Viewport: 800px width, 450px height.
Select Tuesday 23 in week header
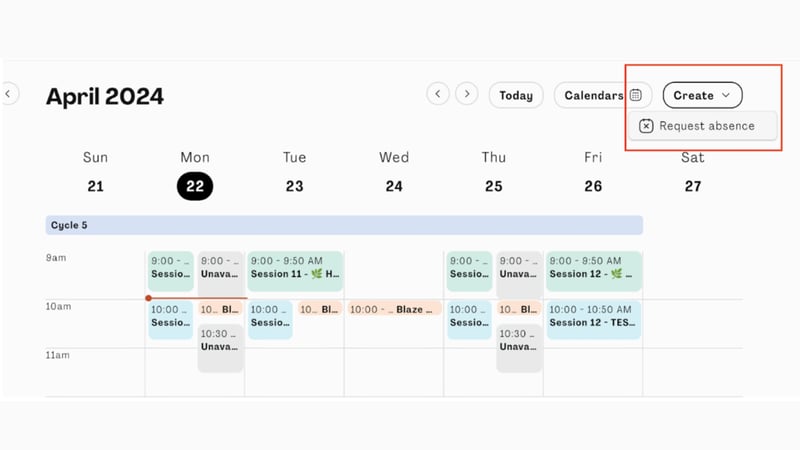pyautogui.click(x=294, y=186)
